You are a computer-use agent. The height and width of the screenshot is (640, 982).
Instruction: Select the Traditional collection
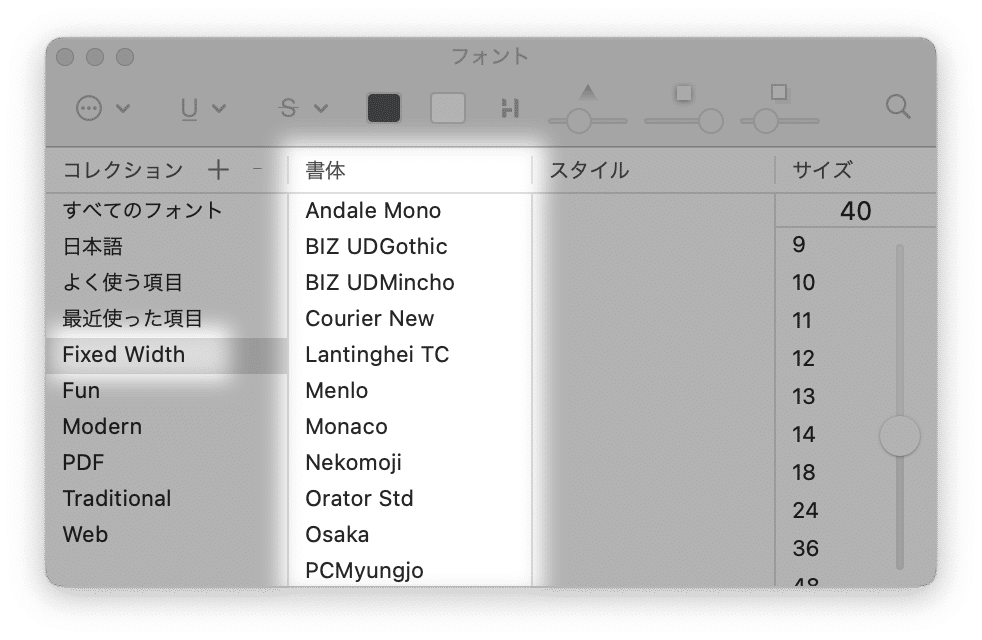click(167, 499)
